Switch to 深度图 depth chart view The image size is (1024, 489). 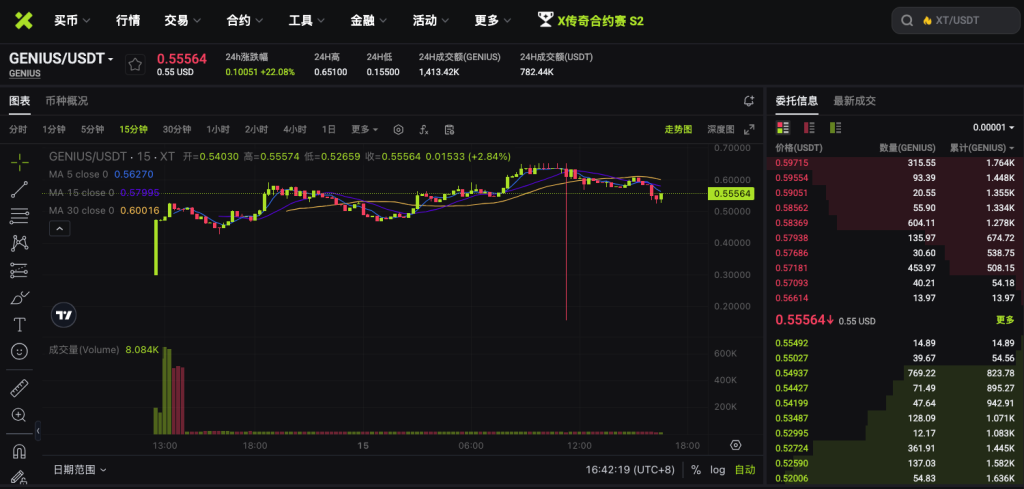click(x=721, y=129)
